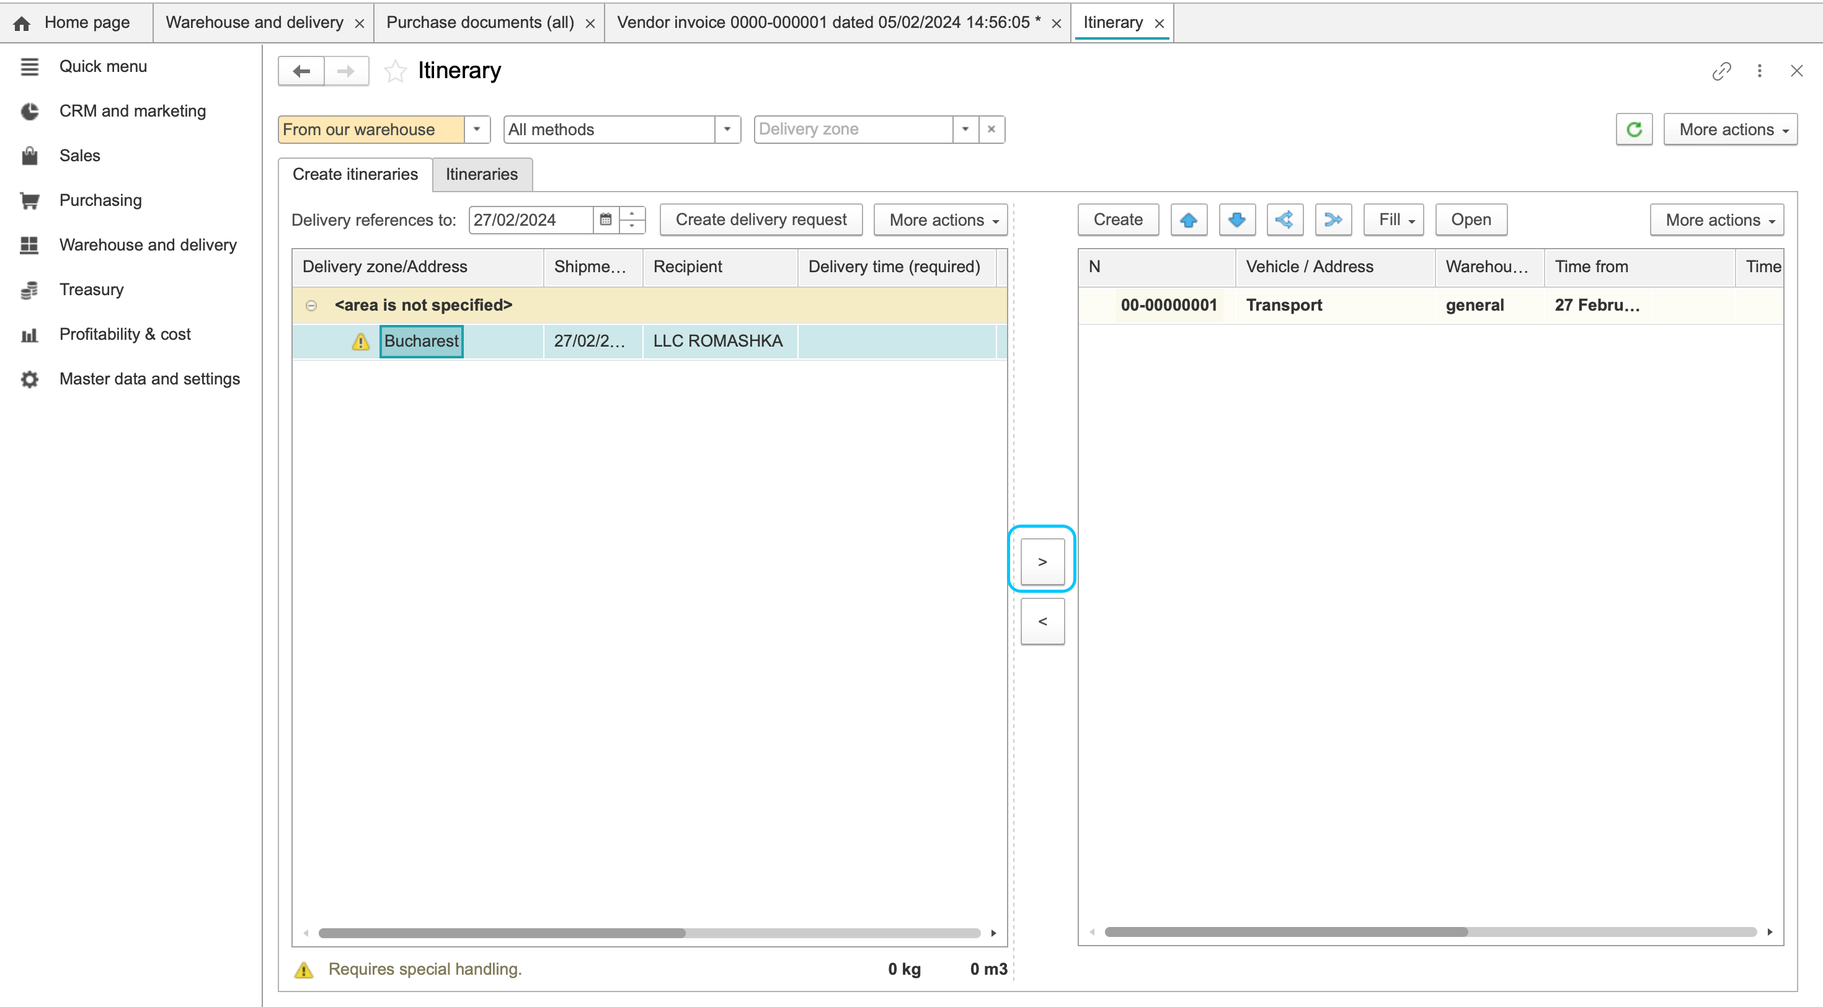The width and height of the screenshot is (1823, 1007).
Task: Click the left-pointing share arrows icon
Action: tap(1285, 220)
